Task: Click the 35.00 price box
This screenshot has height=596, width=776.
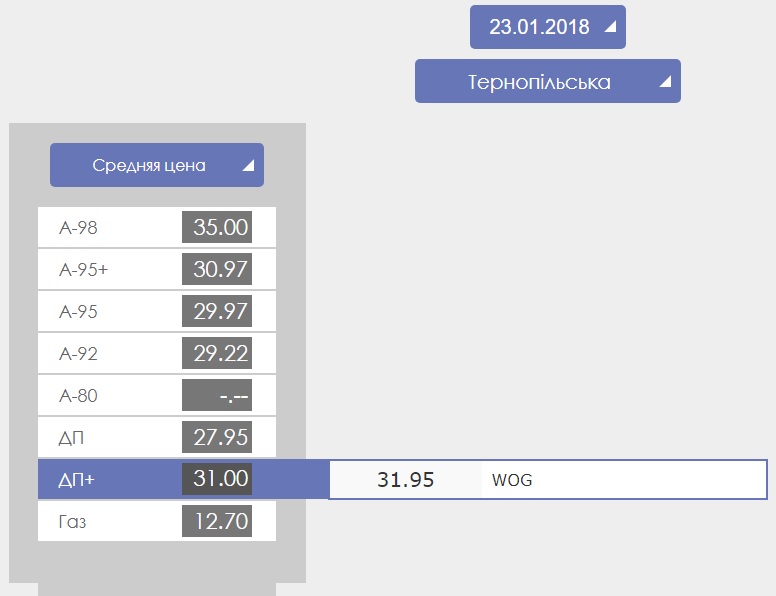Action: [217, 227]
